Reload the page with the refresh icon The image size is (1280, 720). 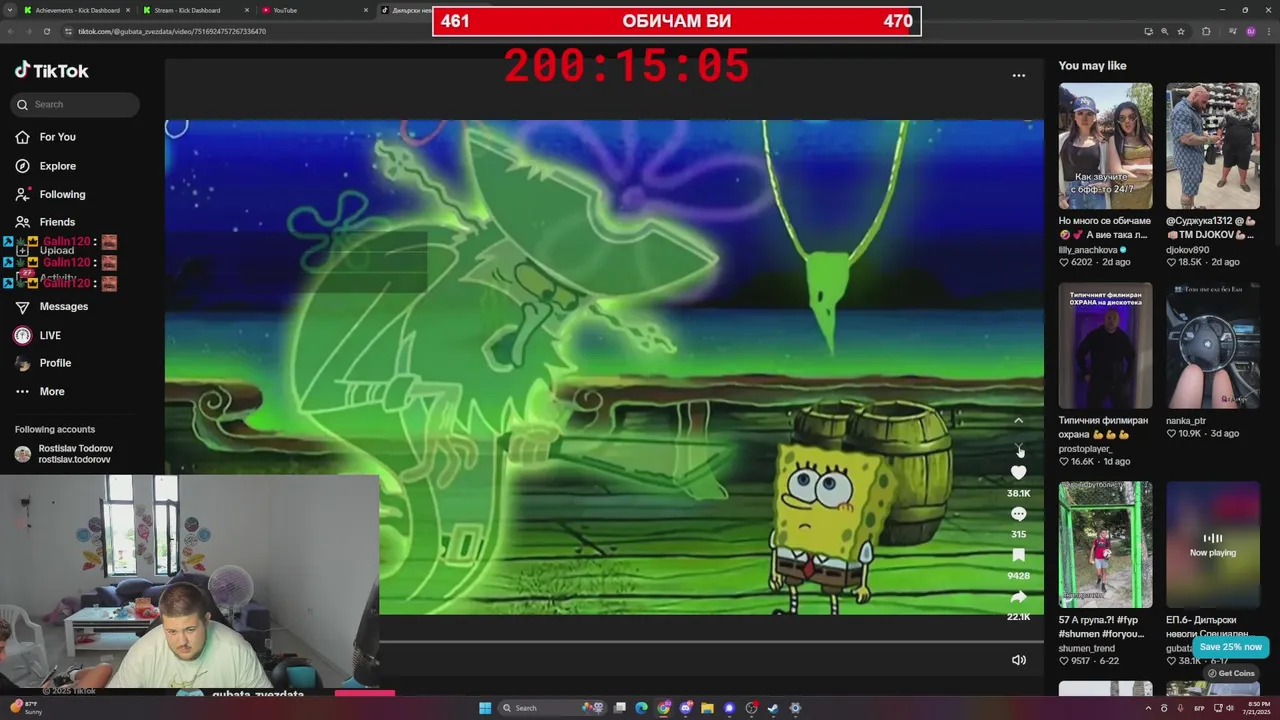tap(46, 31)
